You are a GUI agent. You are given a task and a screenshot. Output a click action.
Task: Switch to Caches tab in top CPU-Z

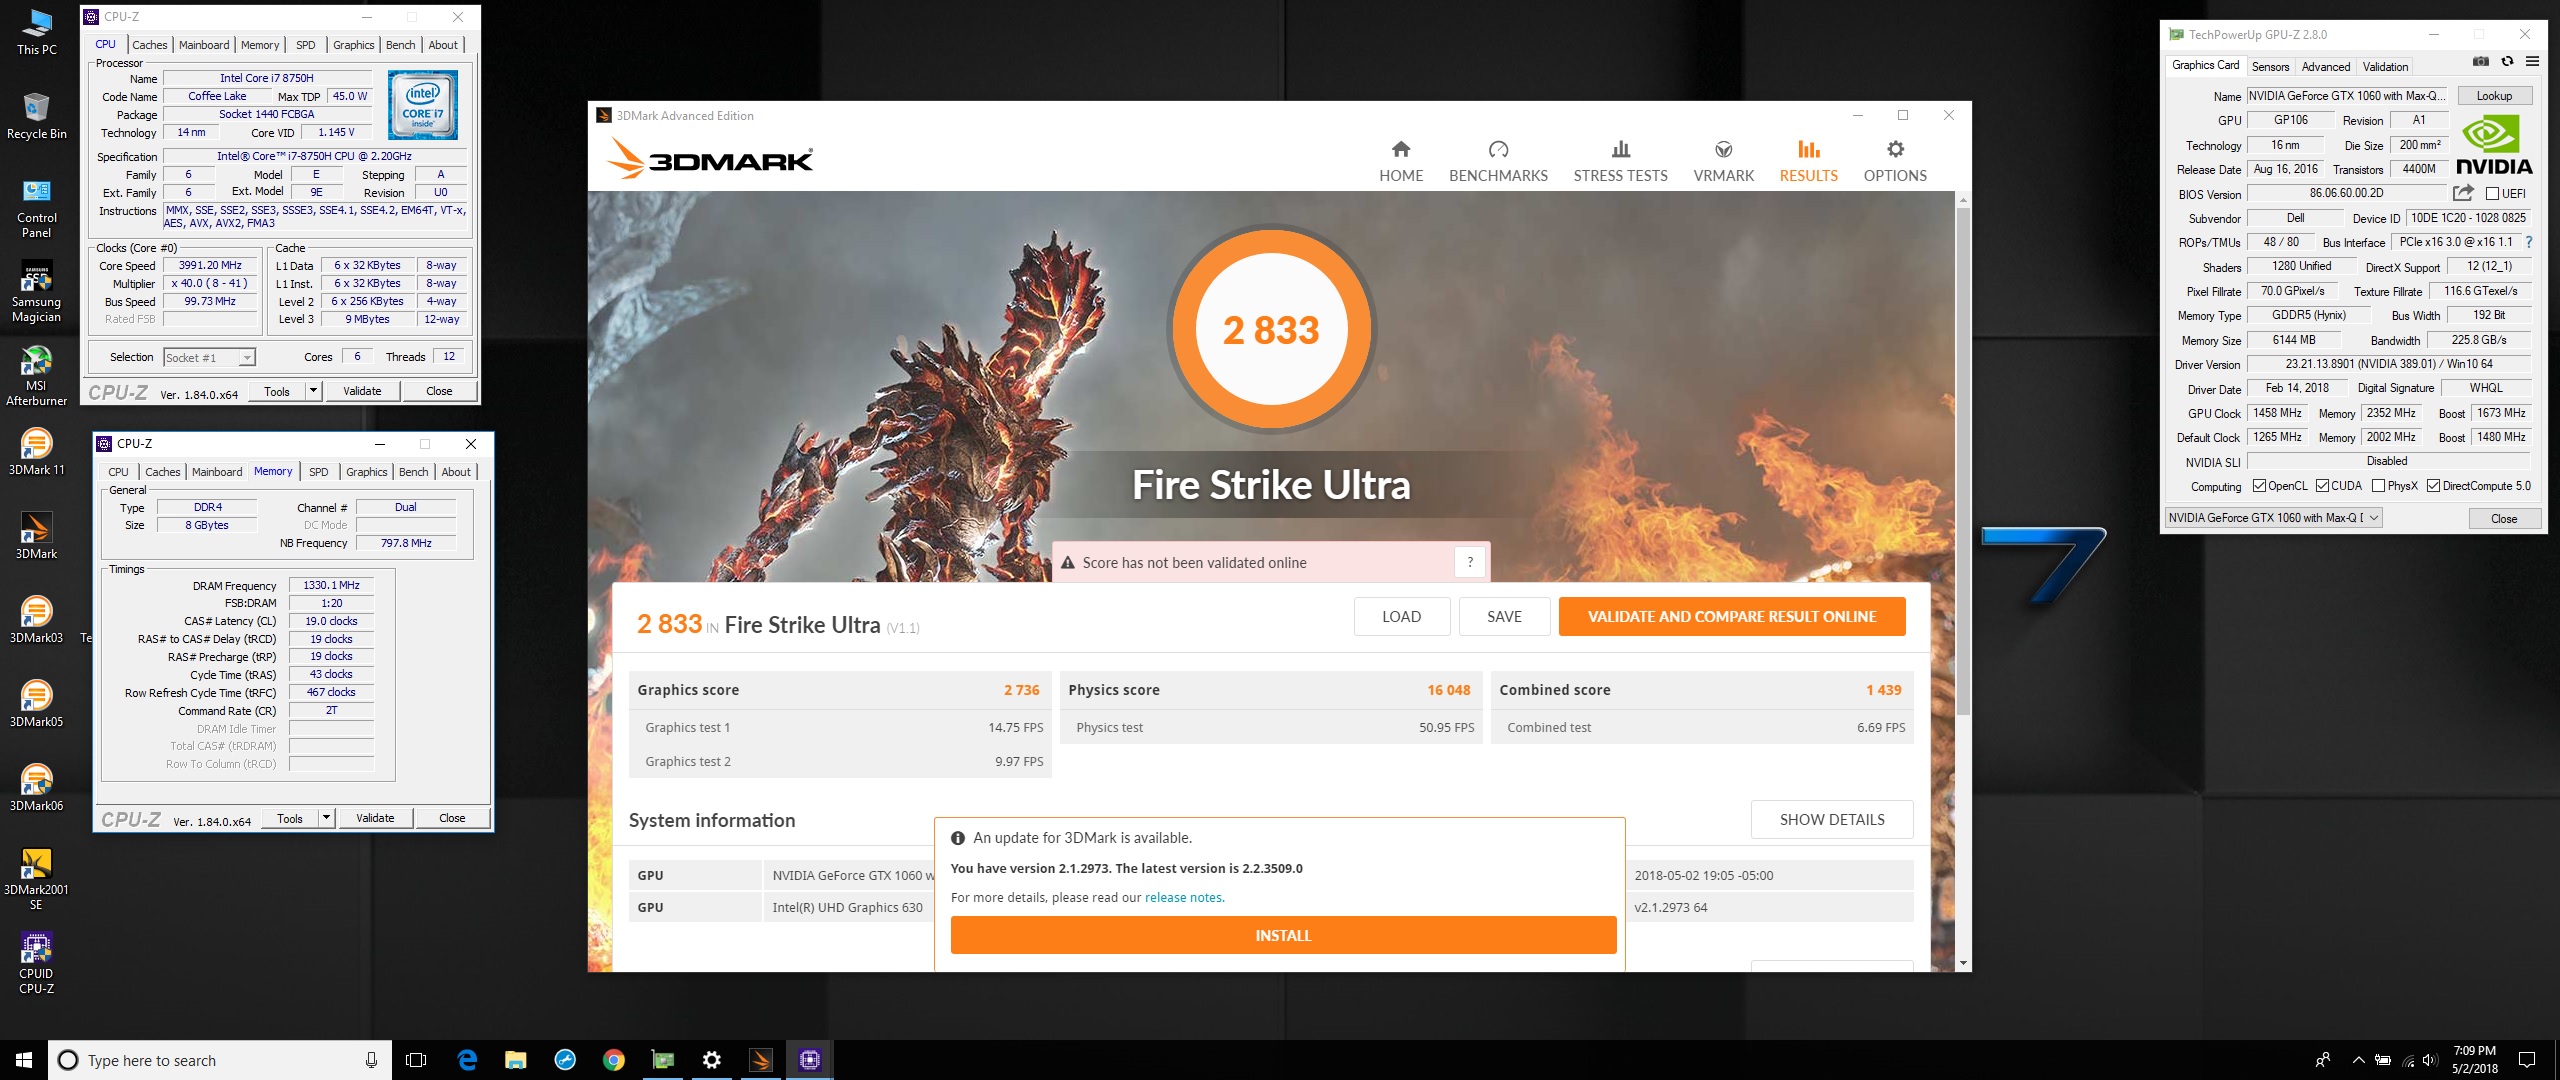[150, 45]
